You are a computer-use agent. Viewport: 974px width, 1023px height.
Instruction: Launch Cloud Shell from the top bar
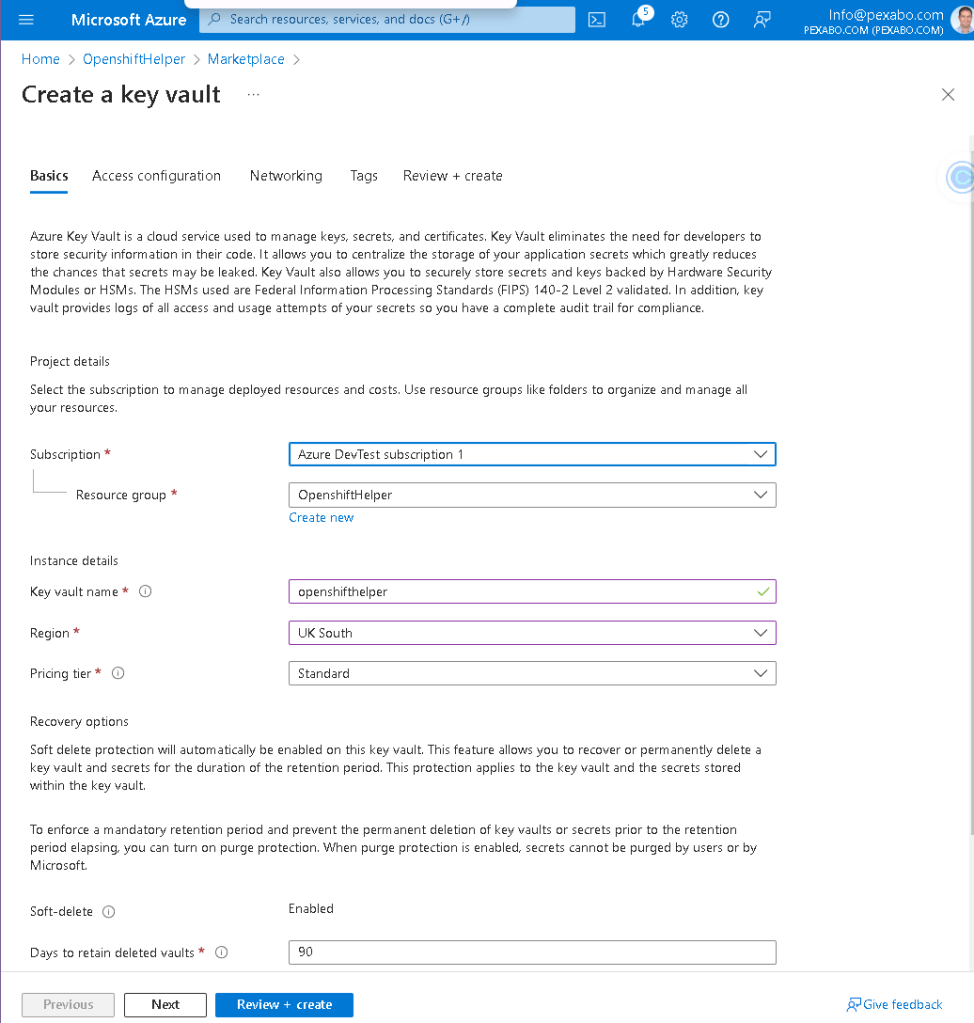(597, 20)
